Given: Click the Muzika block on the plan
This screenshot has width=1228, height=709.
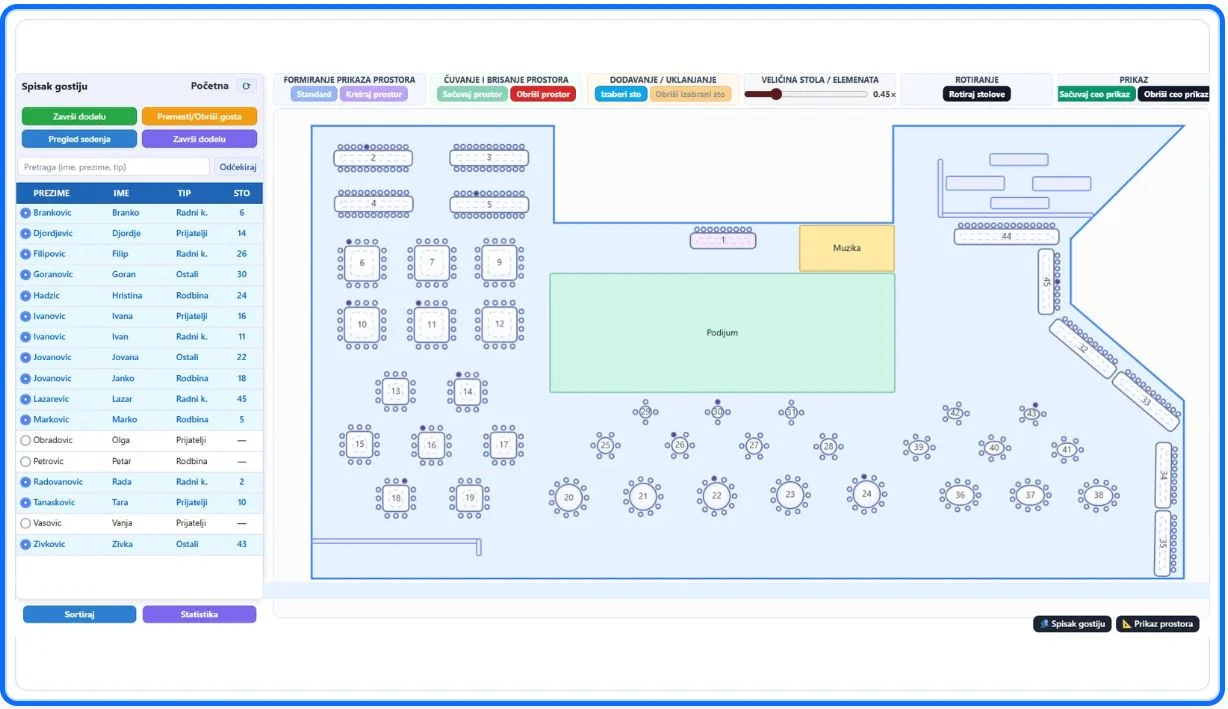Looking at the screenshot, I should pyautogui.click(x=846, y=248).
